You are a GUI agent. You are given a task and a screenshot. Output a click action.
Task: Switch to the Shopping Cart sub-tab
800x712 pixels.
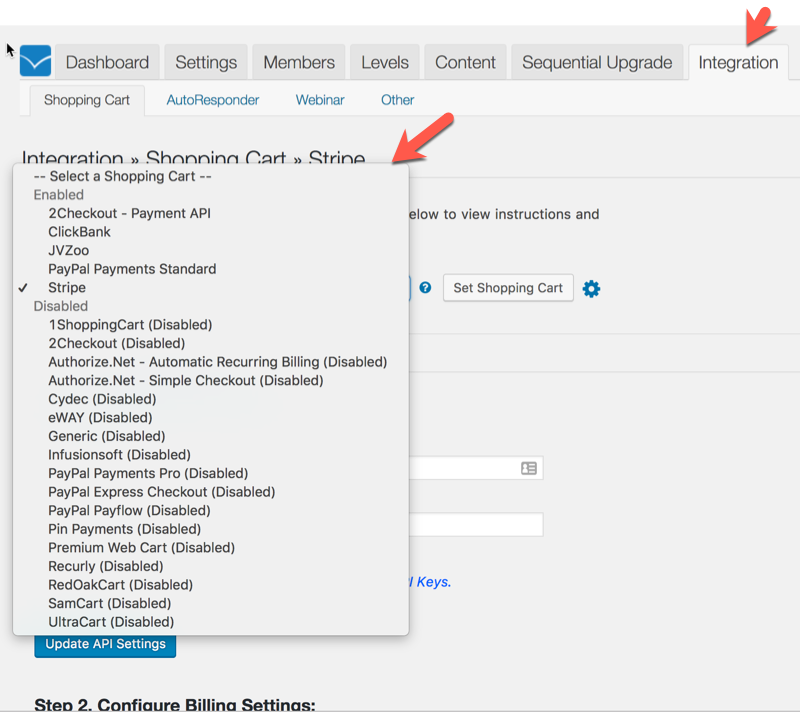click(x=87, y=100)
